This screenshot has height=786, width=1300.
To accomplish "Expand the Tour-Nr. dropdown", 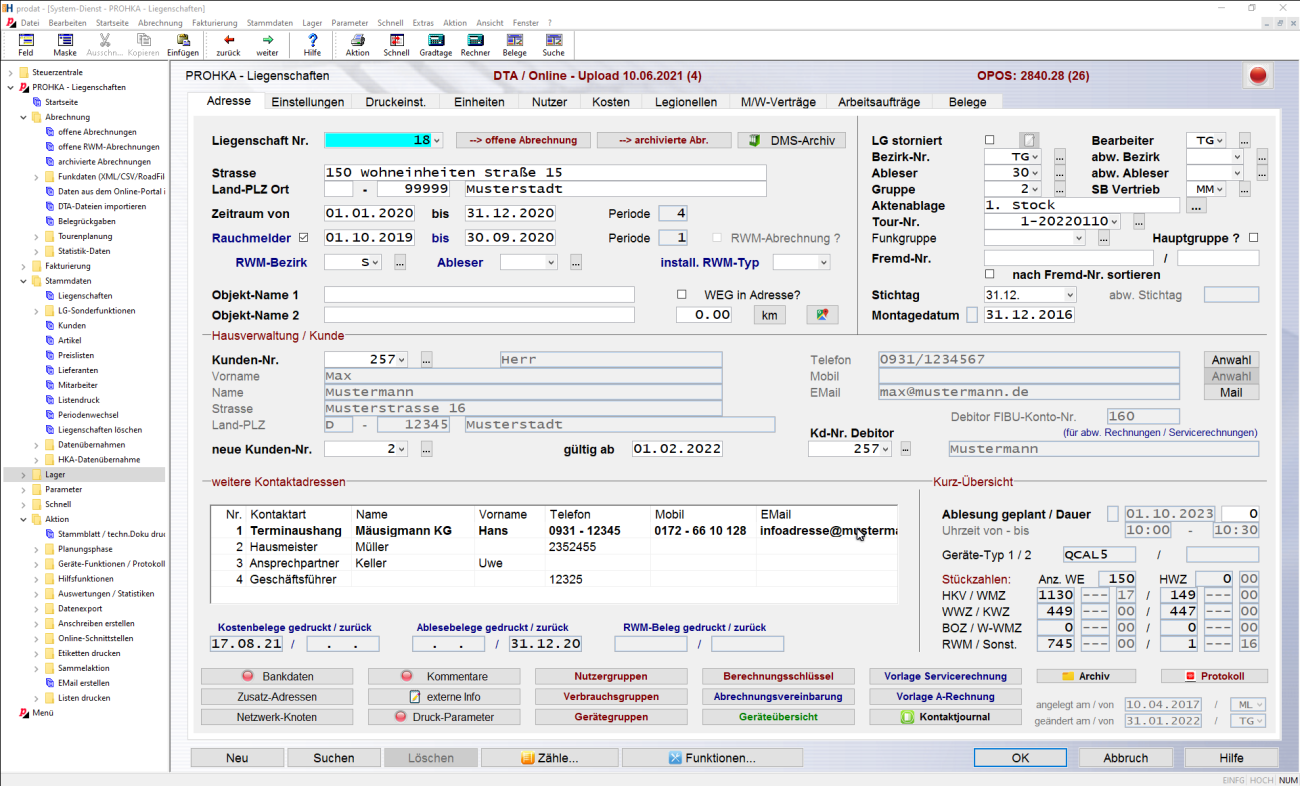I will (1113, 222).
